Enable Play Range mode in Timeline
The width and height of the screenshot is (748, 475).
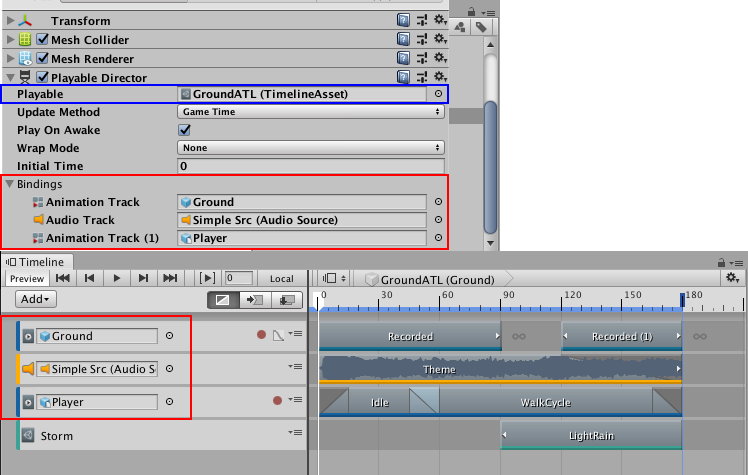click(x=208, y=278)
